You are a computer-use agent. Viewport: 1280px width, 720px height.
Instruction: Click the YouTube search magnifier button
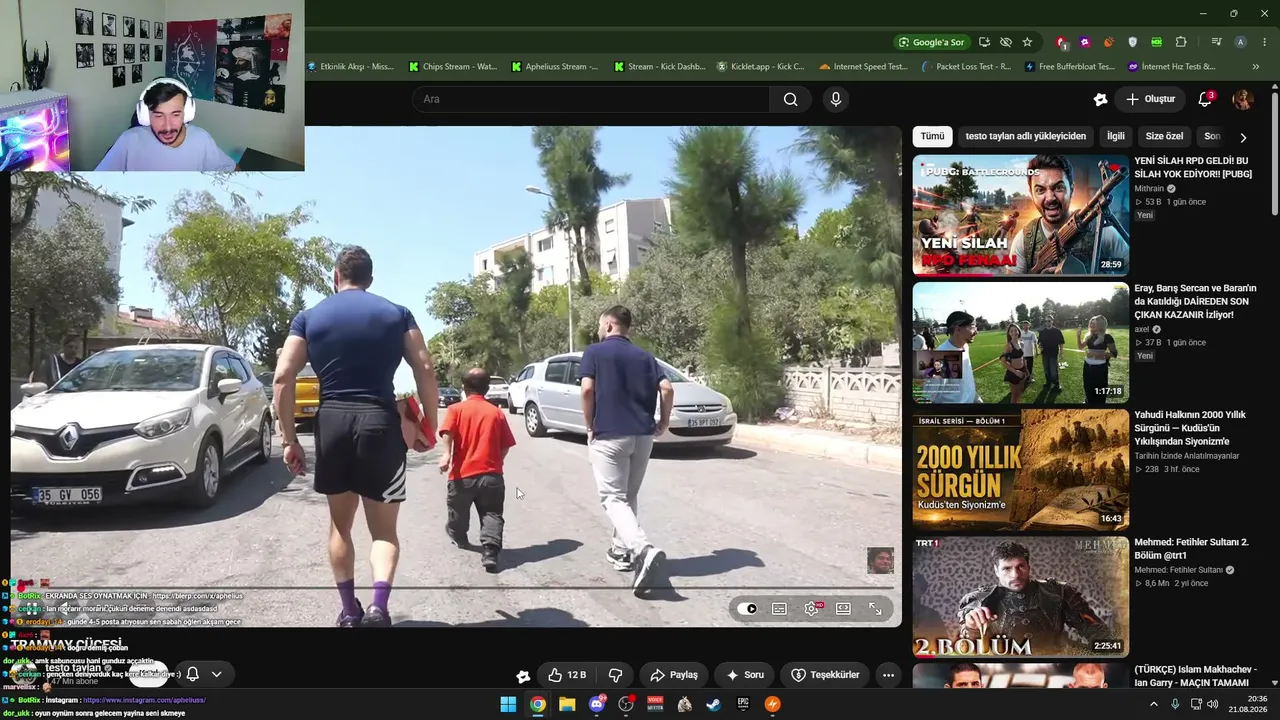[x=791, y=99]
